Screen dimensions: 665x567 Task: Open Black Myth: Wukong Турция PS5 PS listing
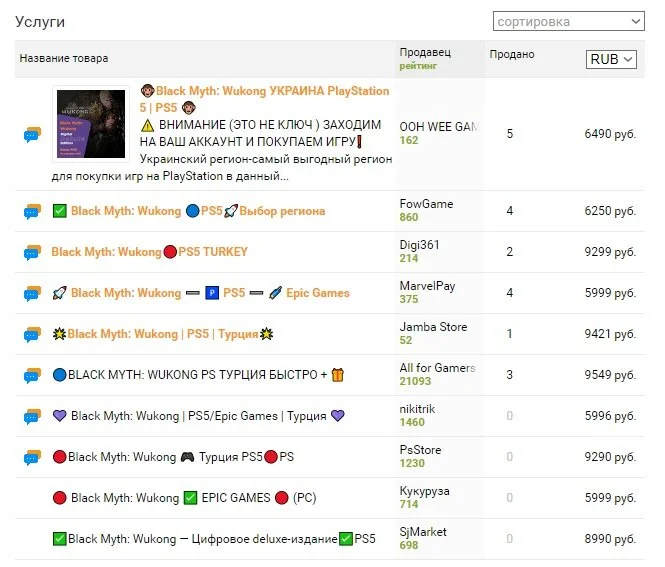pos(173,457)
